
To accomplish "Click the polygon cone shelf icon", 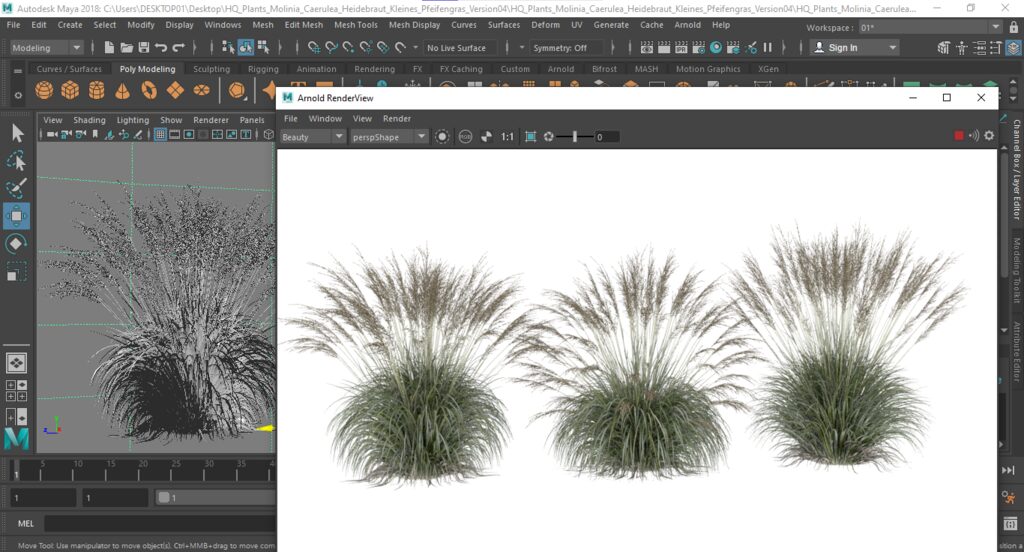I will (123, 90).
